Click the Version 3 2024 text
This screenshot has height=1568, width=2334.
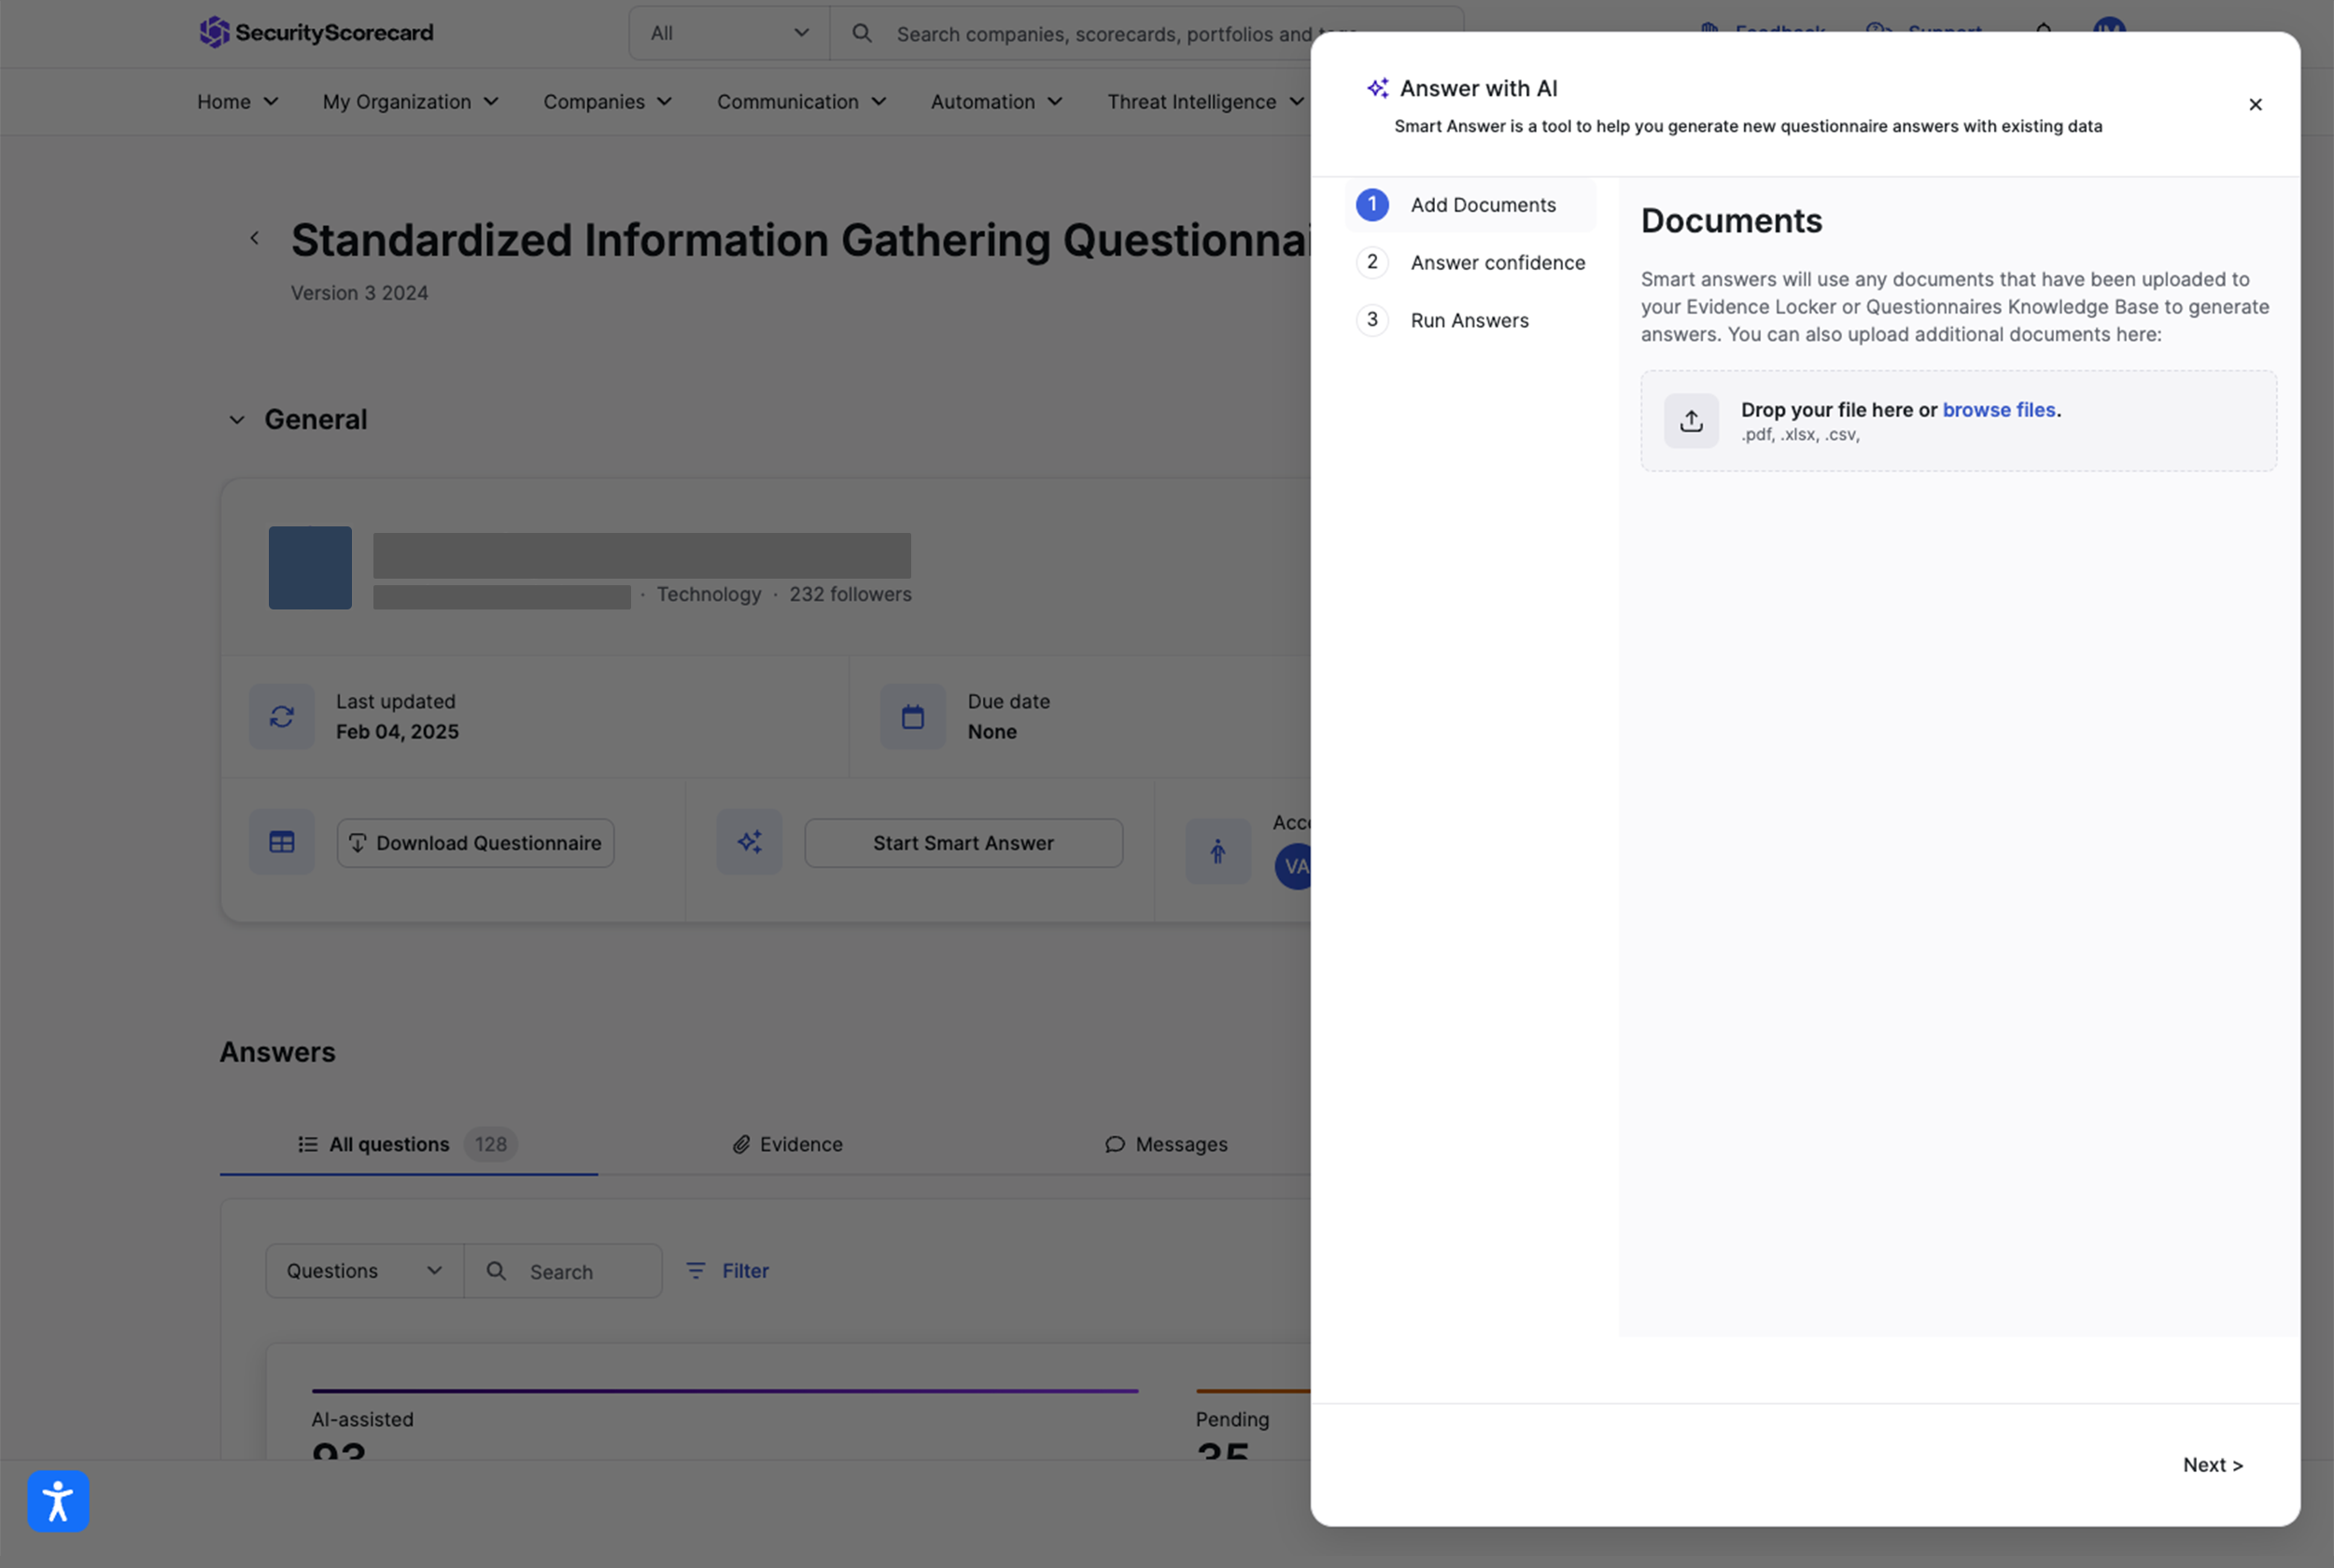(359, 293)
